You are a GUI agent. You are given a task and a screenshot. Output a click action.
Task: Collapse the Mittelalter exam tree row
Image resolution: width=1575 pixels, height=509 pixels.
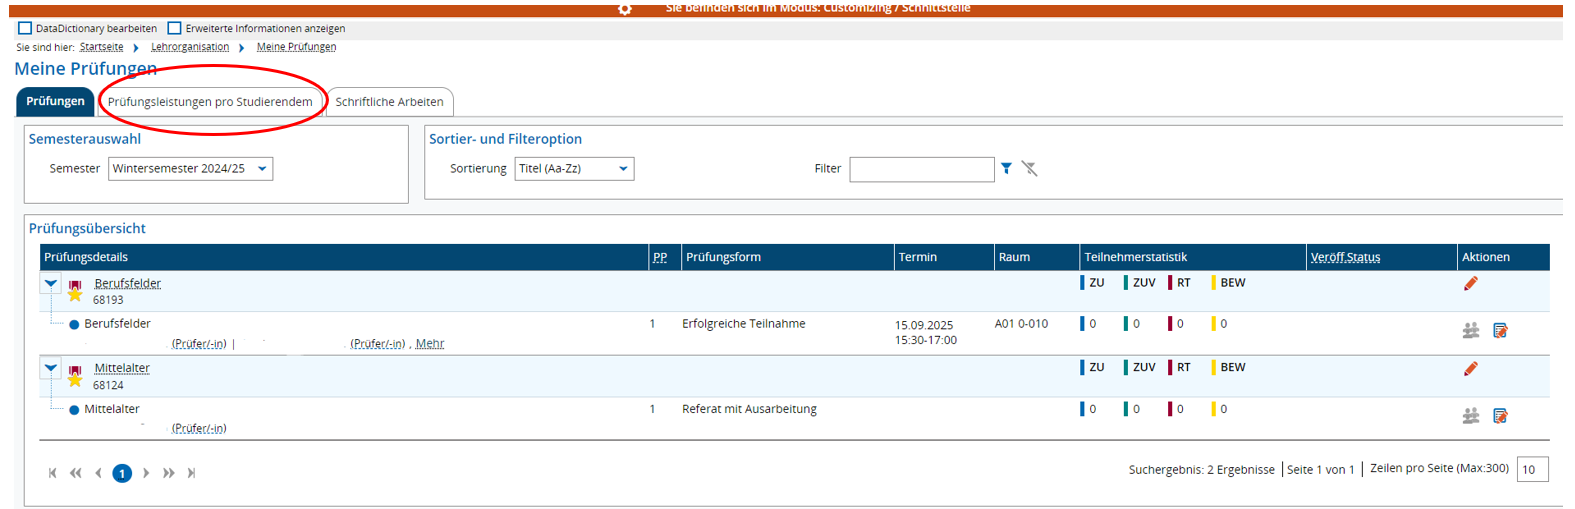[x=51, y=369]
